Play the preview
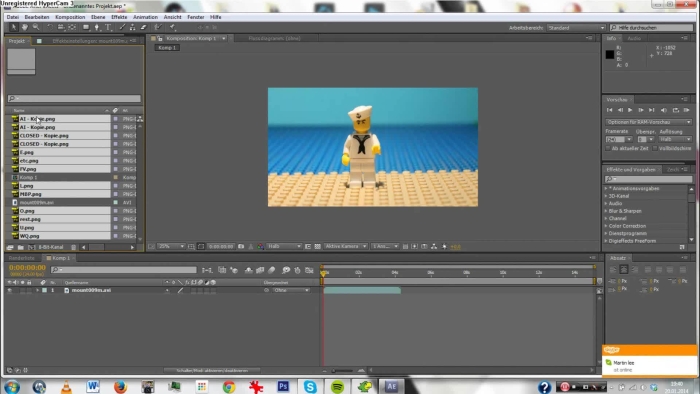 click(x=630, y=110)
